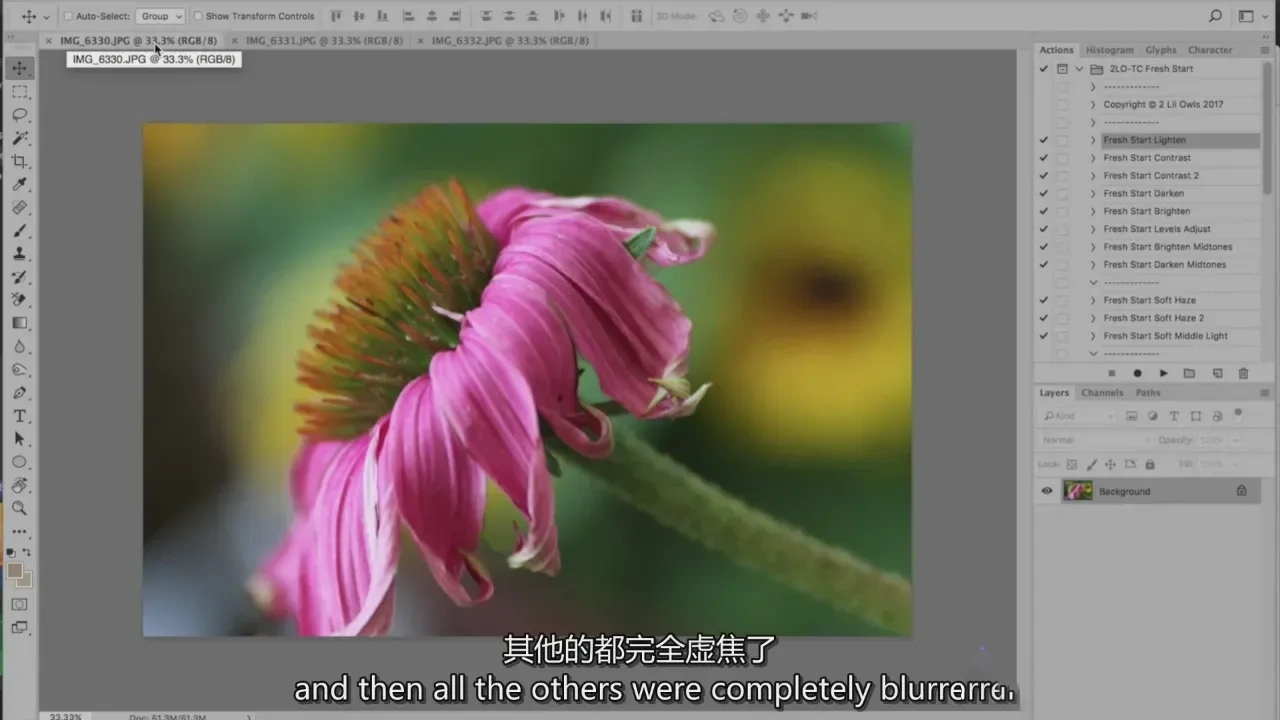The height and width of the screenshot is (720, 1280).
Task: Open the Group dropdown in options bar
Action: (x=161, y=16)
